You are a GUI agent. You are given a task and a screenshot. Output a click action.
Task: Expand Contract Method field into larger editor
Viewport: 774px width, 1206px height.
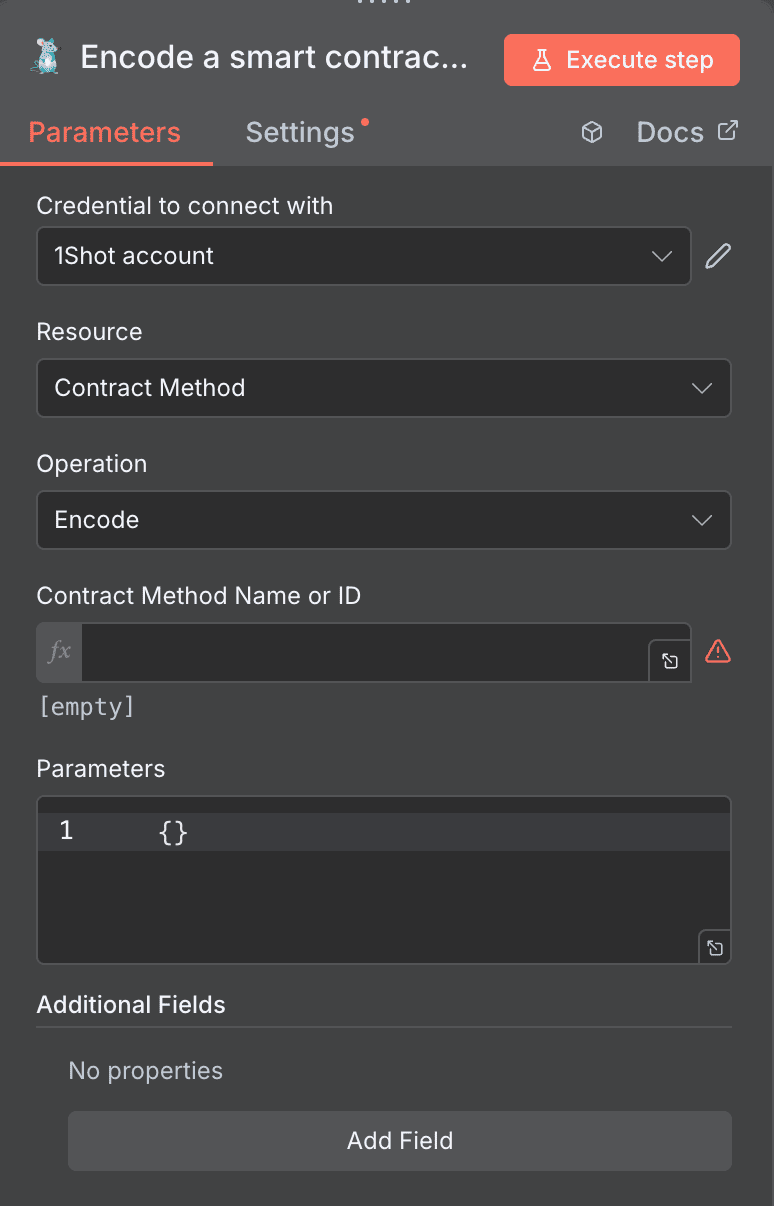click(669, 660)
